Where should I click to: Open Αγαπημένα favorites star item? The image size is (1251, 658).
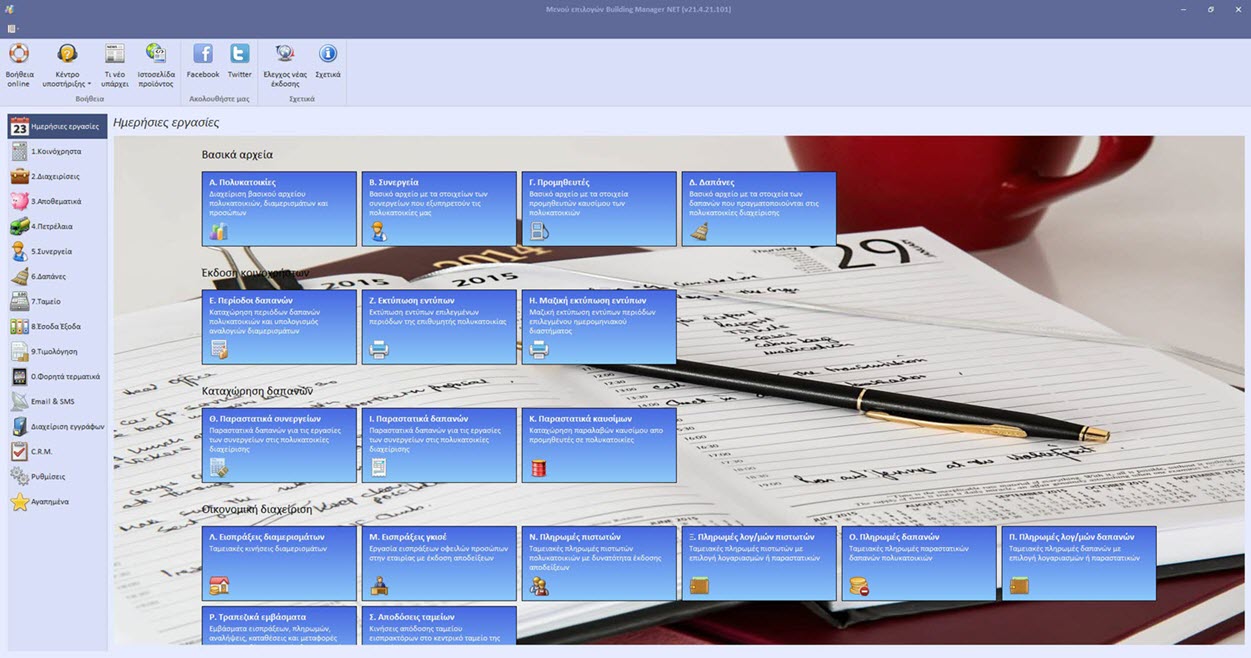click(x=57, y=502)
